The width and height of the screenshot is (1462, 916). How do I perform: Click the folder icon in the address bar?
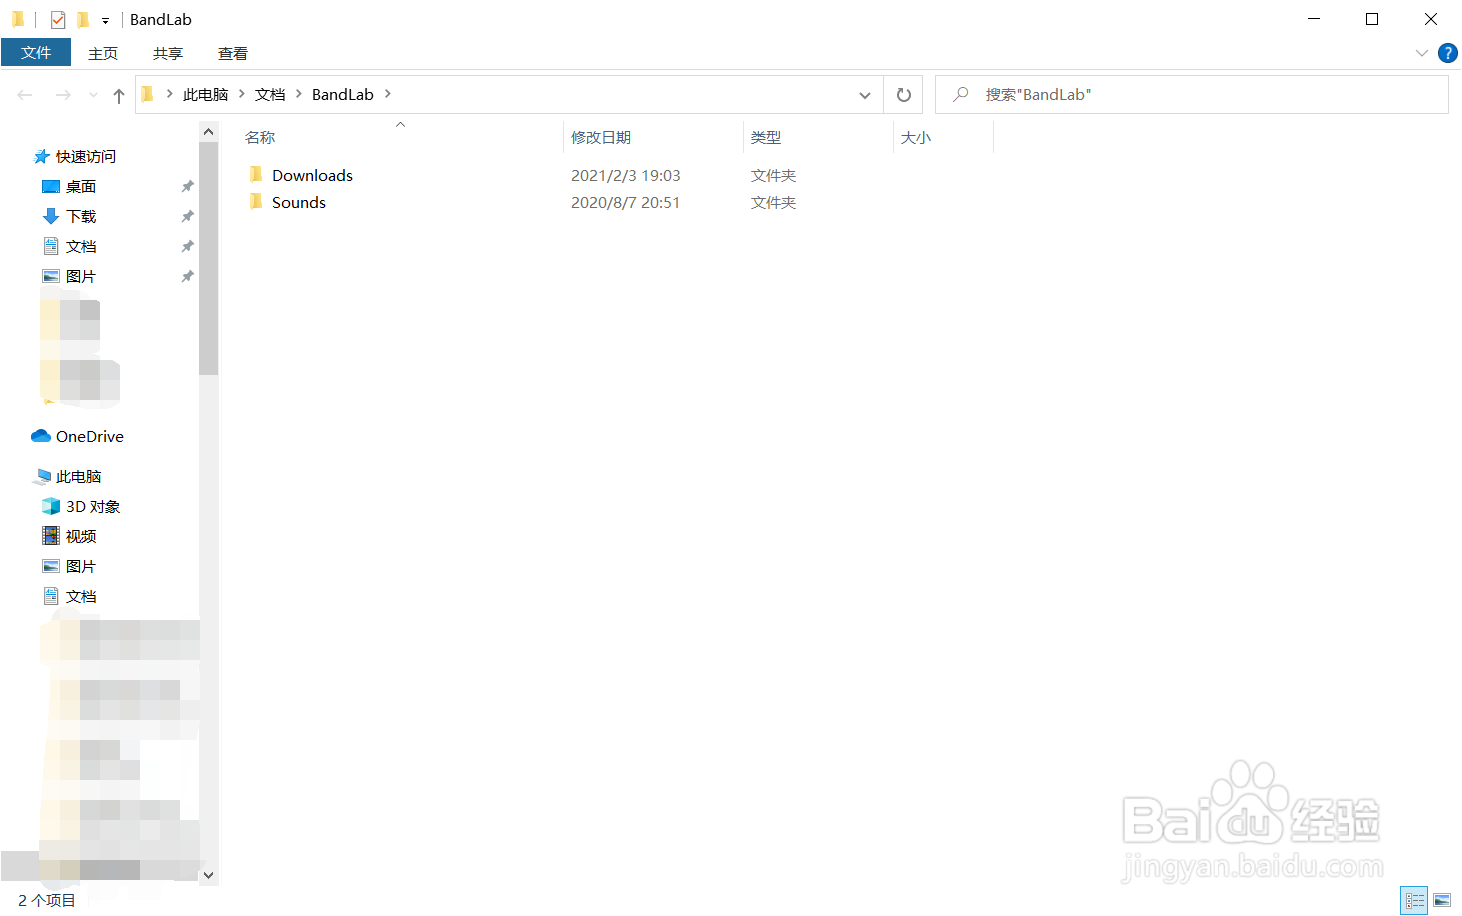click(148, 94)
